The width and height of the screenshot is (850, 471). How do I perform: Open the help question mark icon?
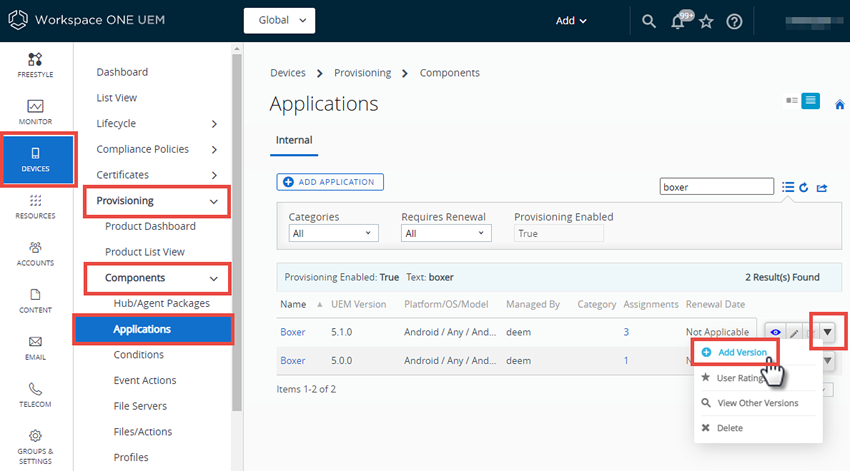point(734,21)
